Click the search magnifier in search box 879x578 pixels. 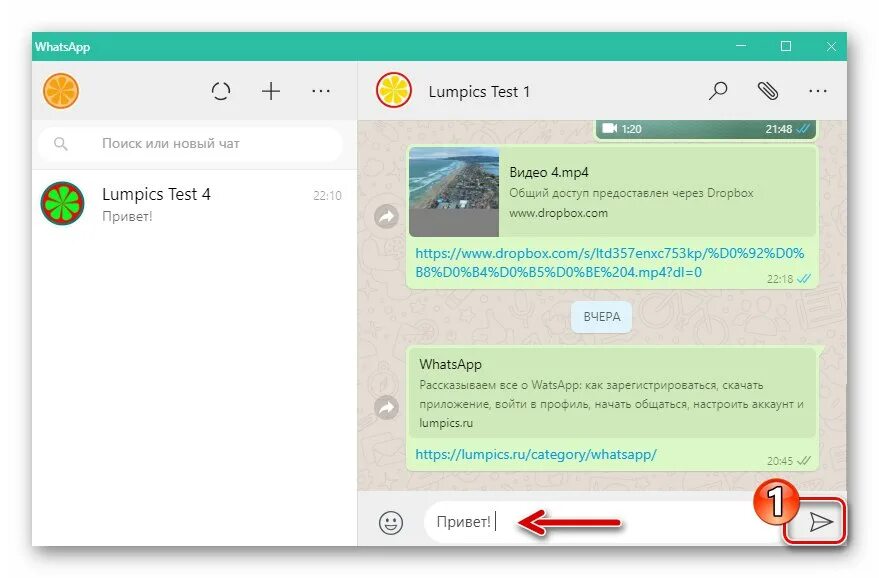pos(61,144)
